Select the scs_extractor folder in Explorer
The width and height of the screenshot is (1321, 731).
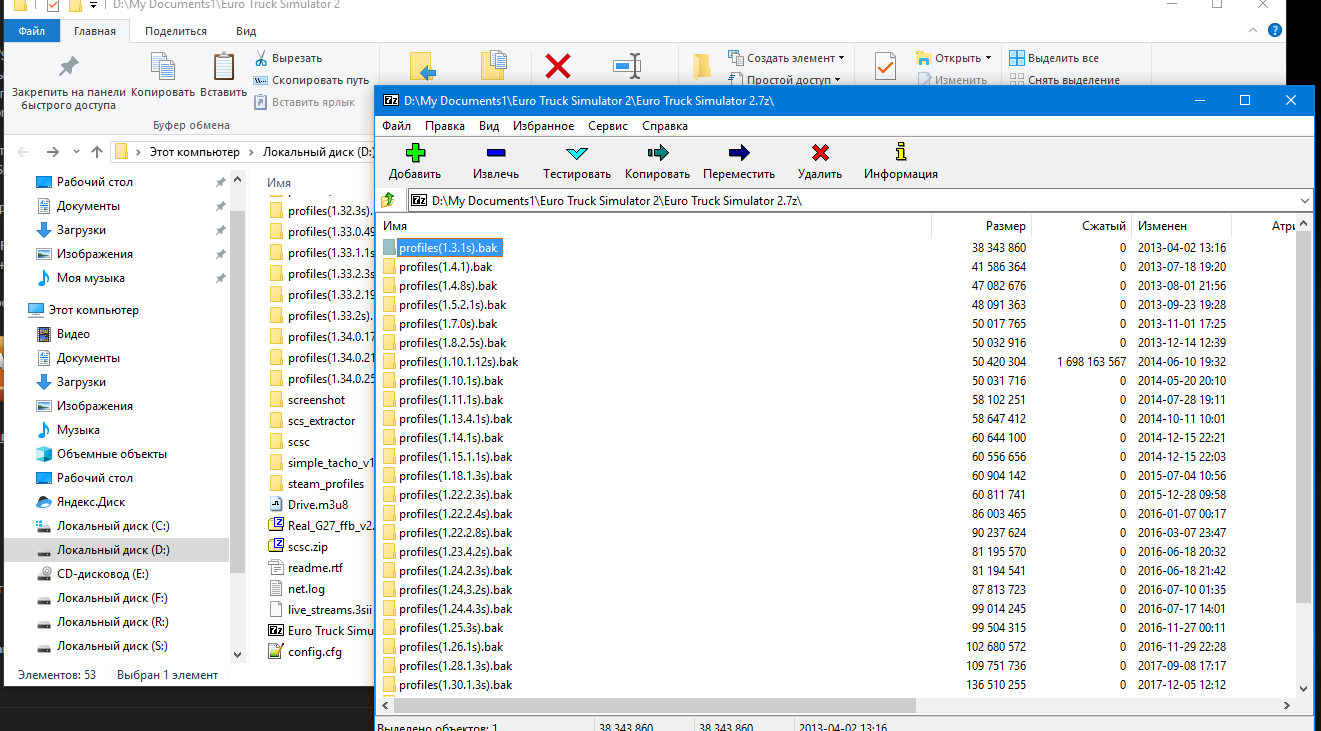tap(320, 421)
